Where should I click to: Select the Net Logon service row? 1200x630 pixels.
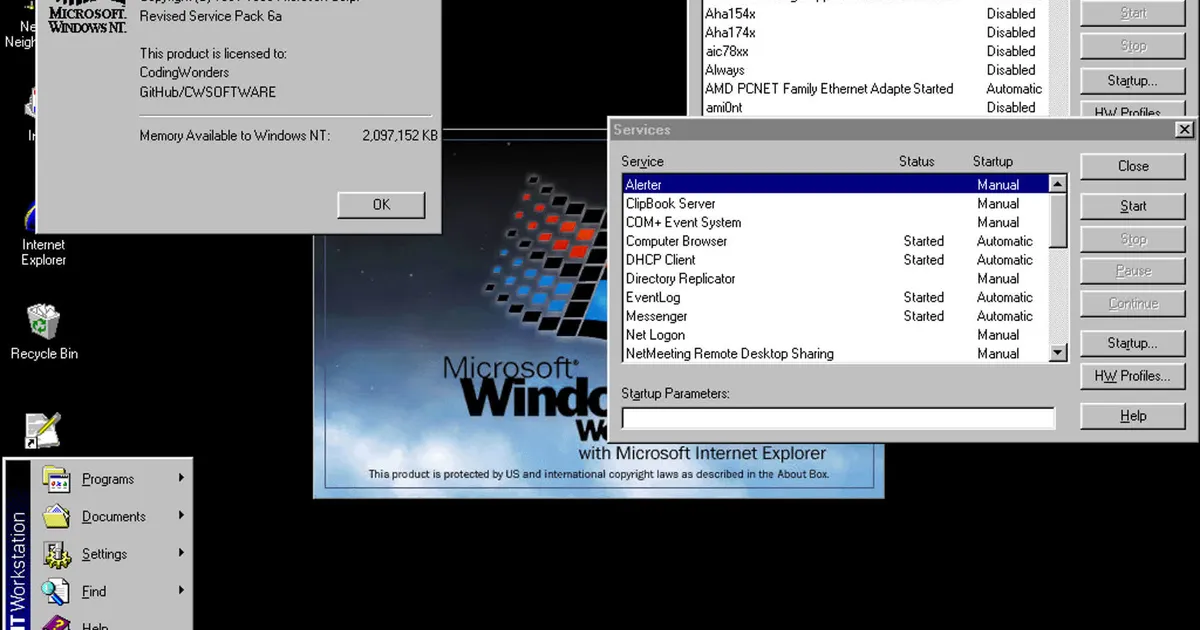pyautogui.click(x=835, y=335)
